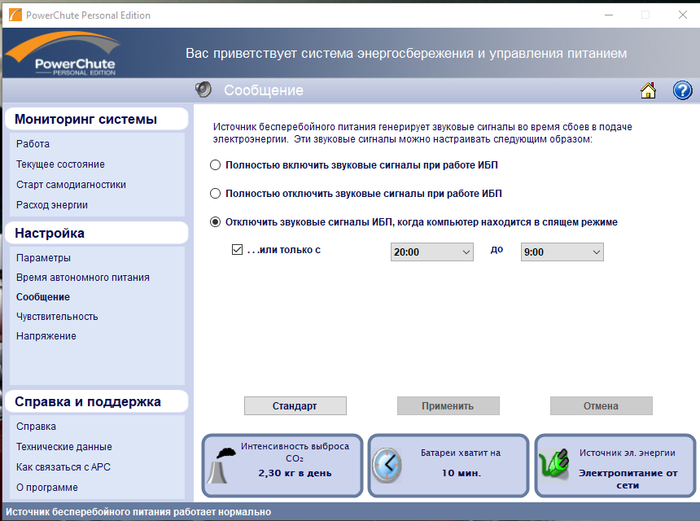Click the Стандарт button
700x521 pixels.
coord(295,406)
